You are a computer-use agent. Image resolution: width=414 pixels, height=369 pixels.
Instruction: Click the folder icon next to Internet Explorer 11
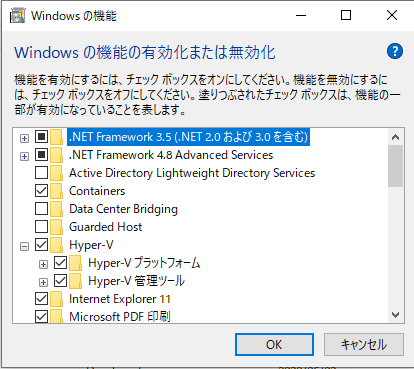click(57, 299)
